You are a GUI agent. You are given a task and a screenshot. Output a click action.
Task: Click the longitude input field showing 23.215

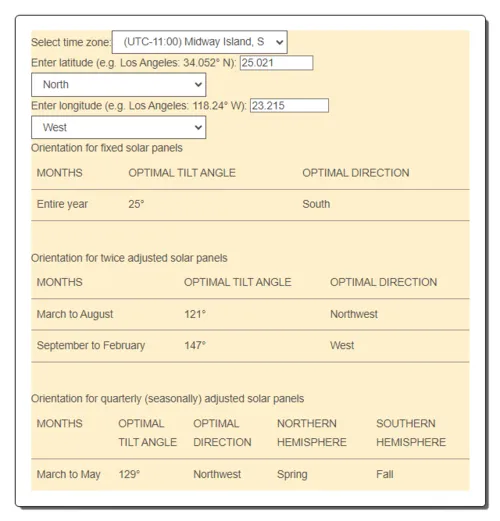(289, 106)
